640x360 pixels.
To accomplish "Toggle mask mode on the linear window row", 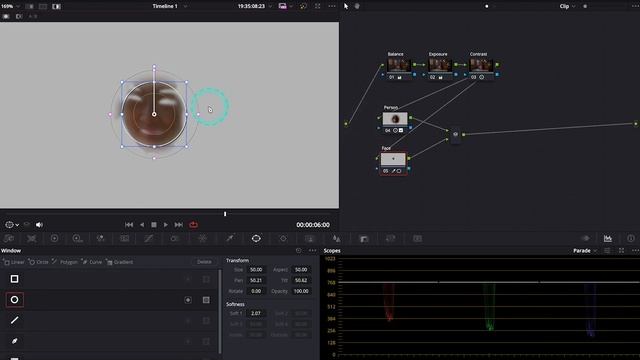I will click(206, 279).
